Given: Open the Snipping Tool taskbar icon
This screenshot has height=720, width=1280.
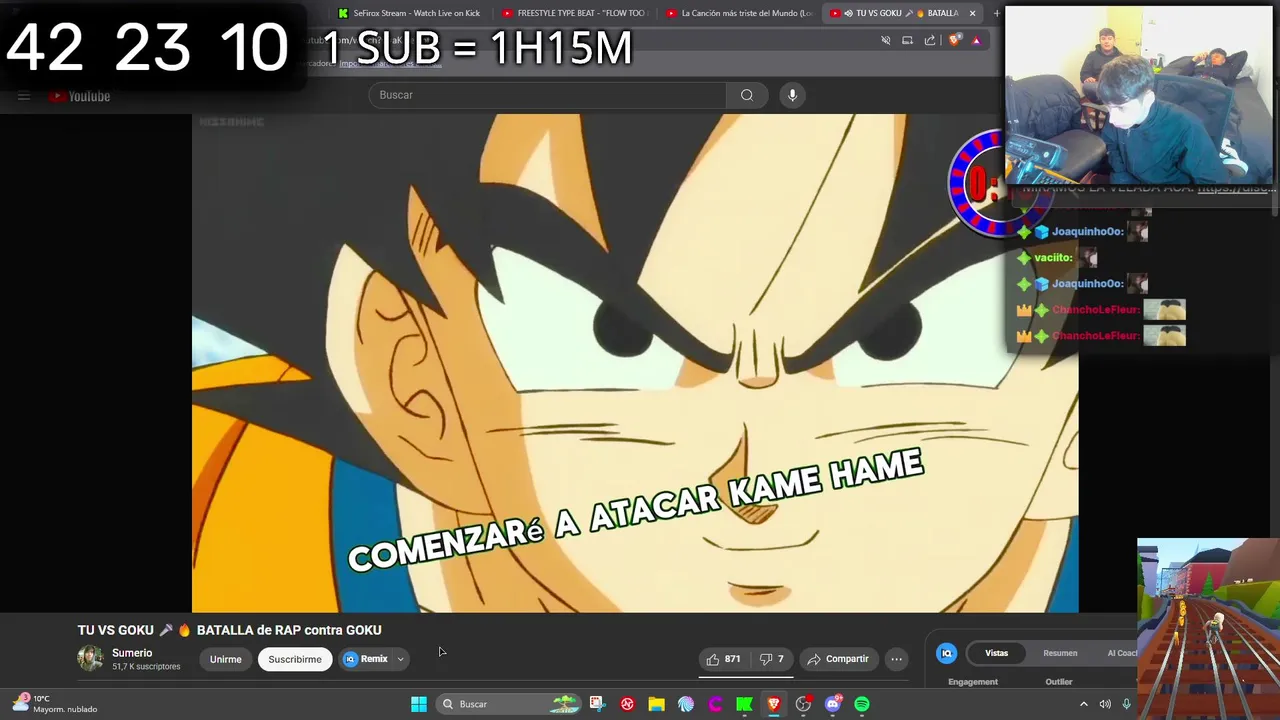Looking at the screenshot, I should (597, 704).
